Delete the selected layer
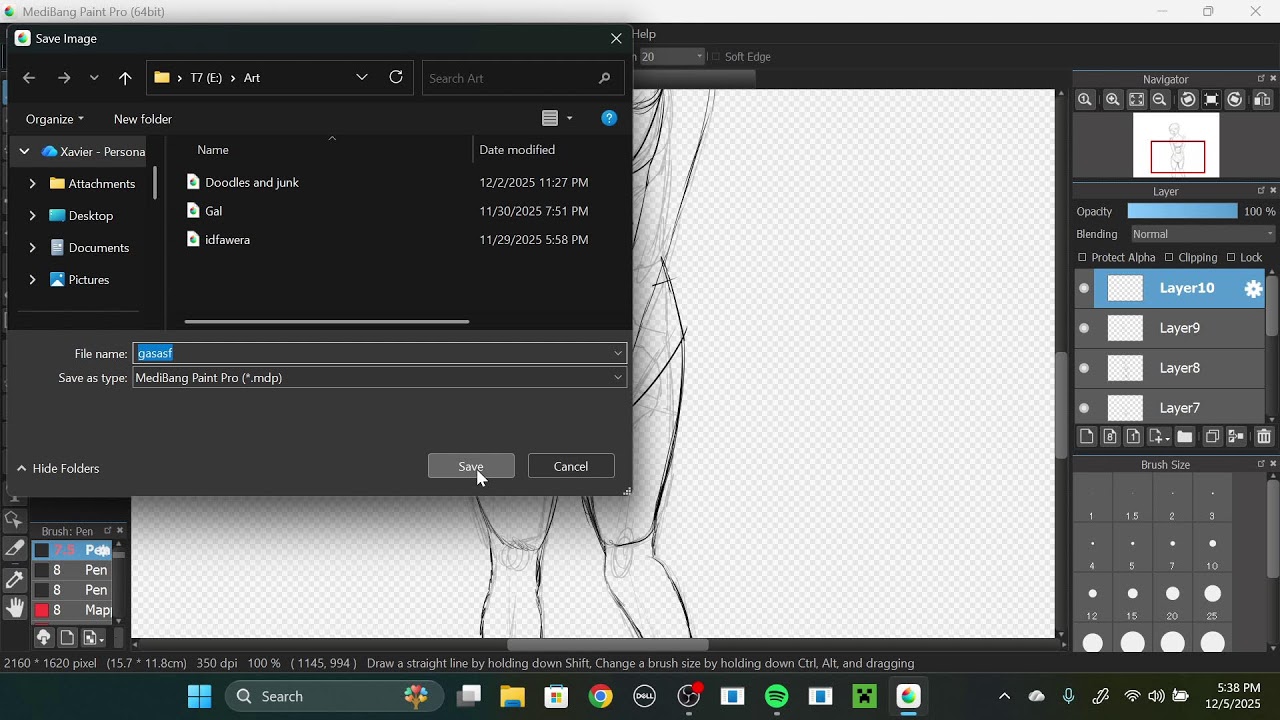Viewport: 1280px width, 720px height. [1264, 437]
